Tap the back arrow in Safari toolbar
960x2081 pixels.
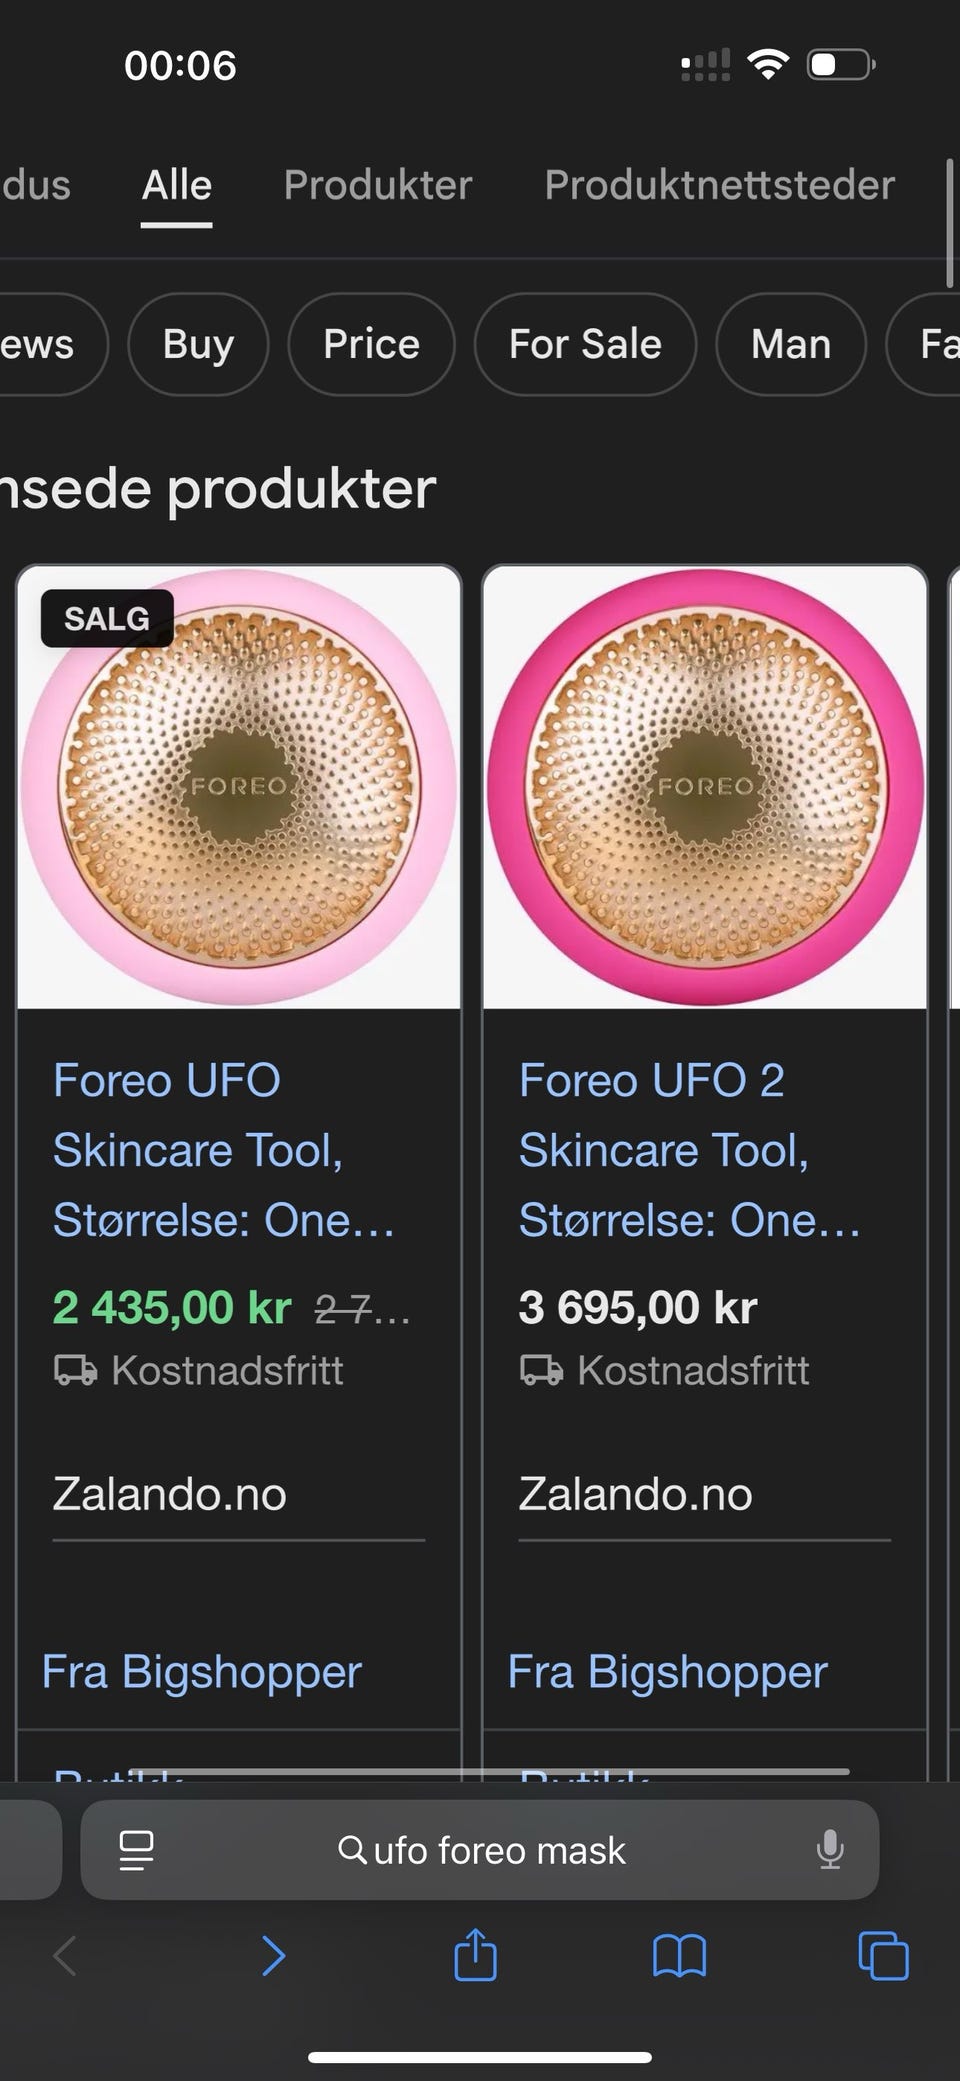[x=65, y=1955]
